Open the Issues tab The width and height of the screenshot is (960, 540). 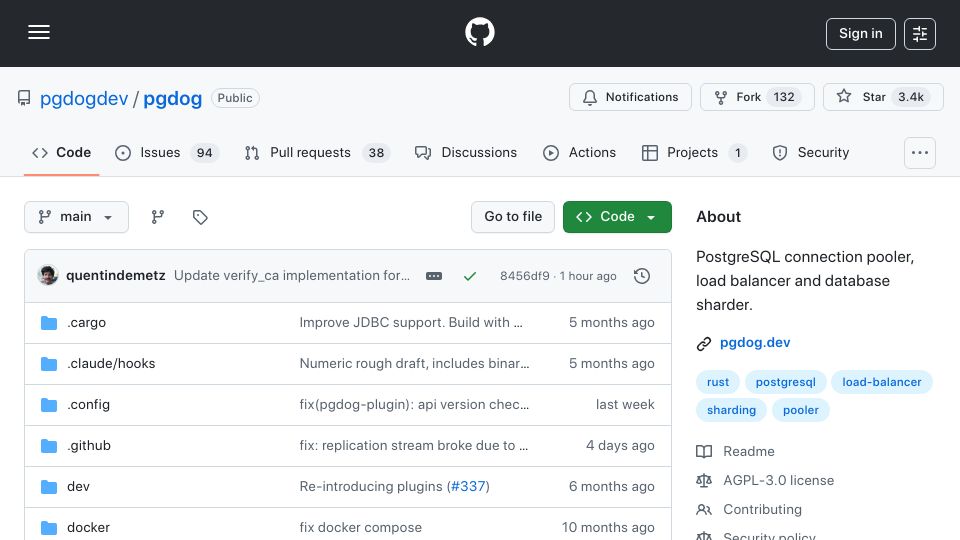tap(167, 152)
